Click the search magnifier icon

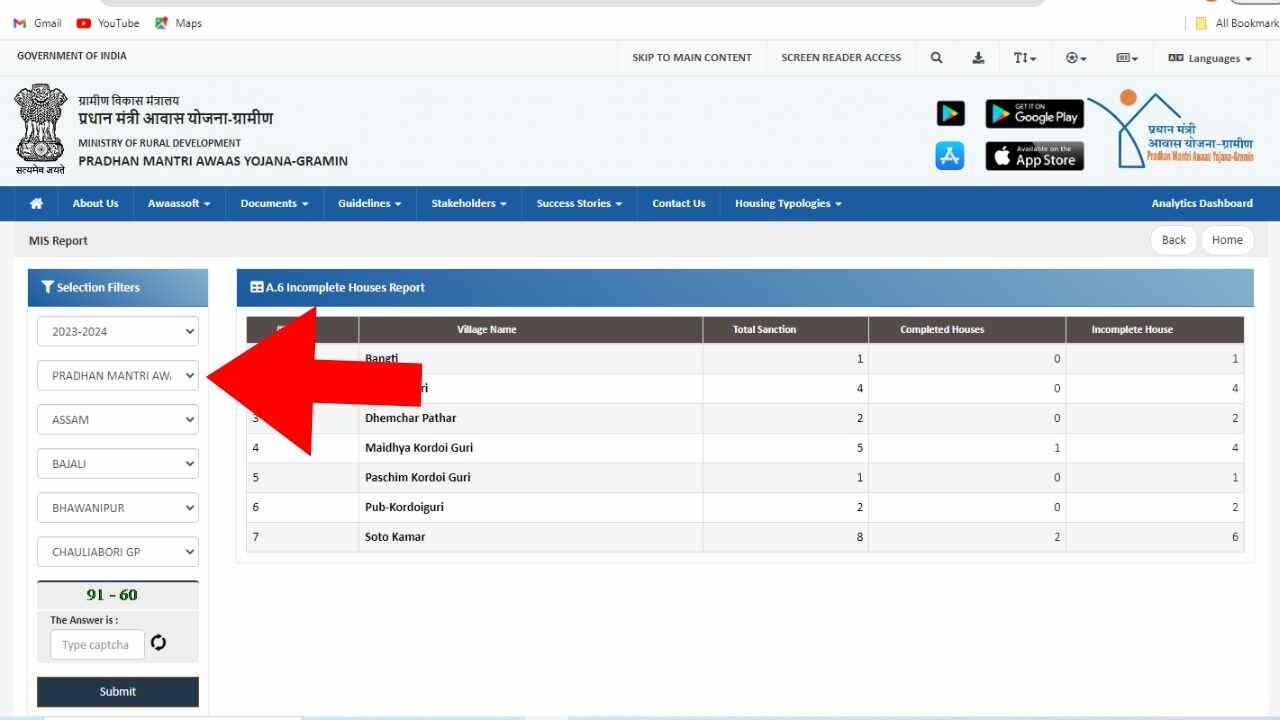coord(937,58)
